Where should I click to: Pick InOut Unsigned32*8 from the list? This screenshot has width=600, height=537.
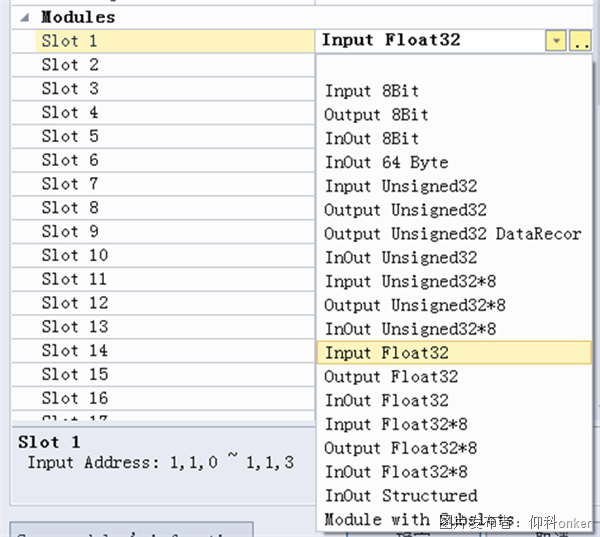[x=410, y=329]
